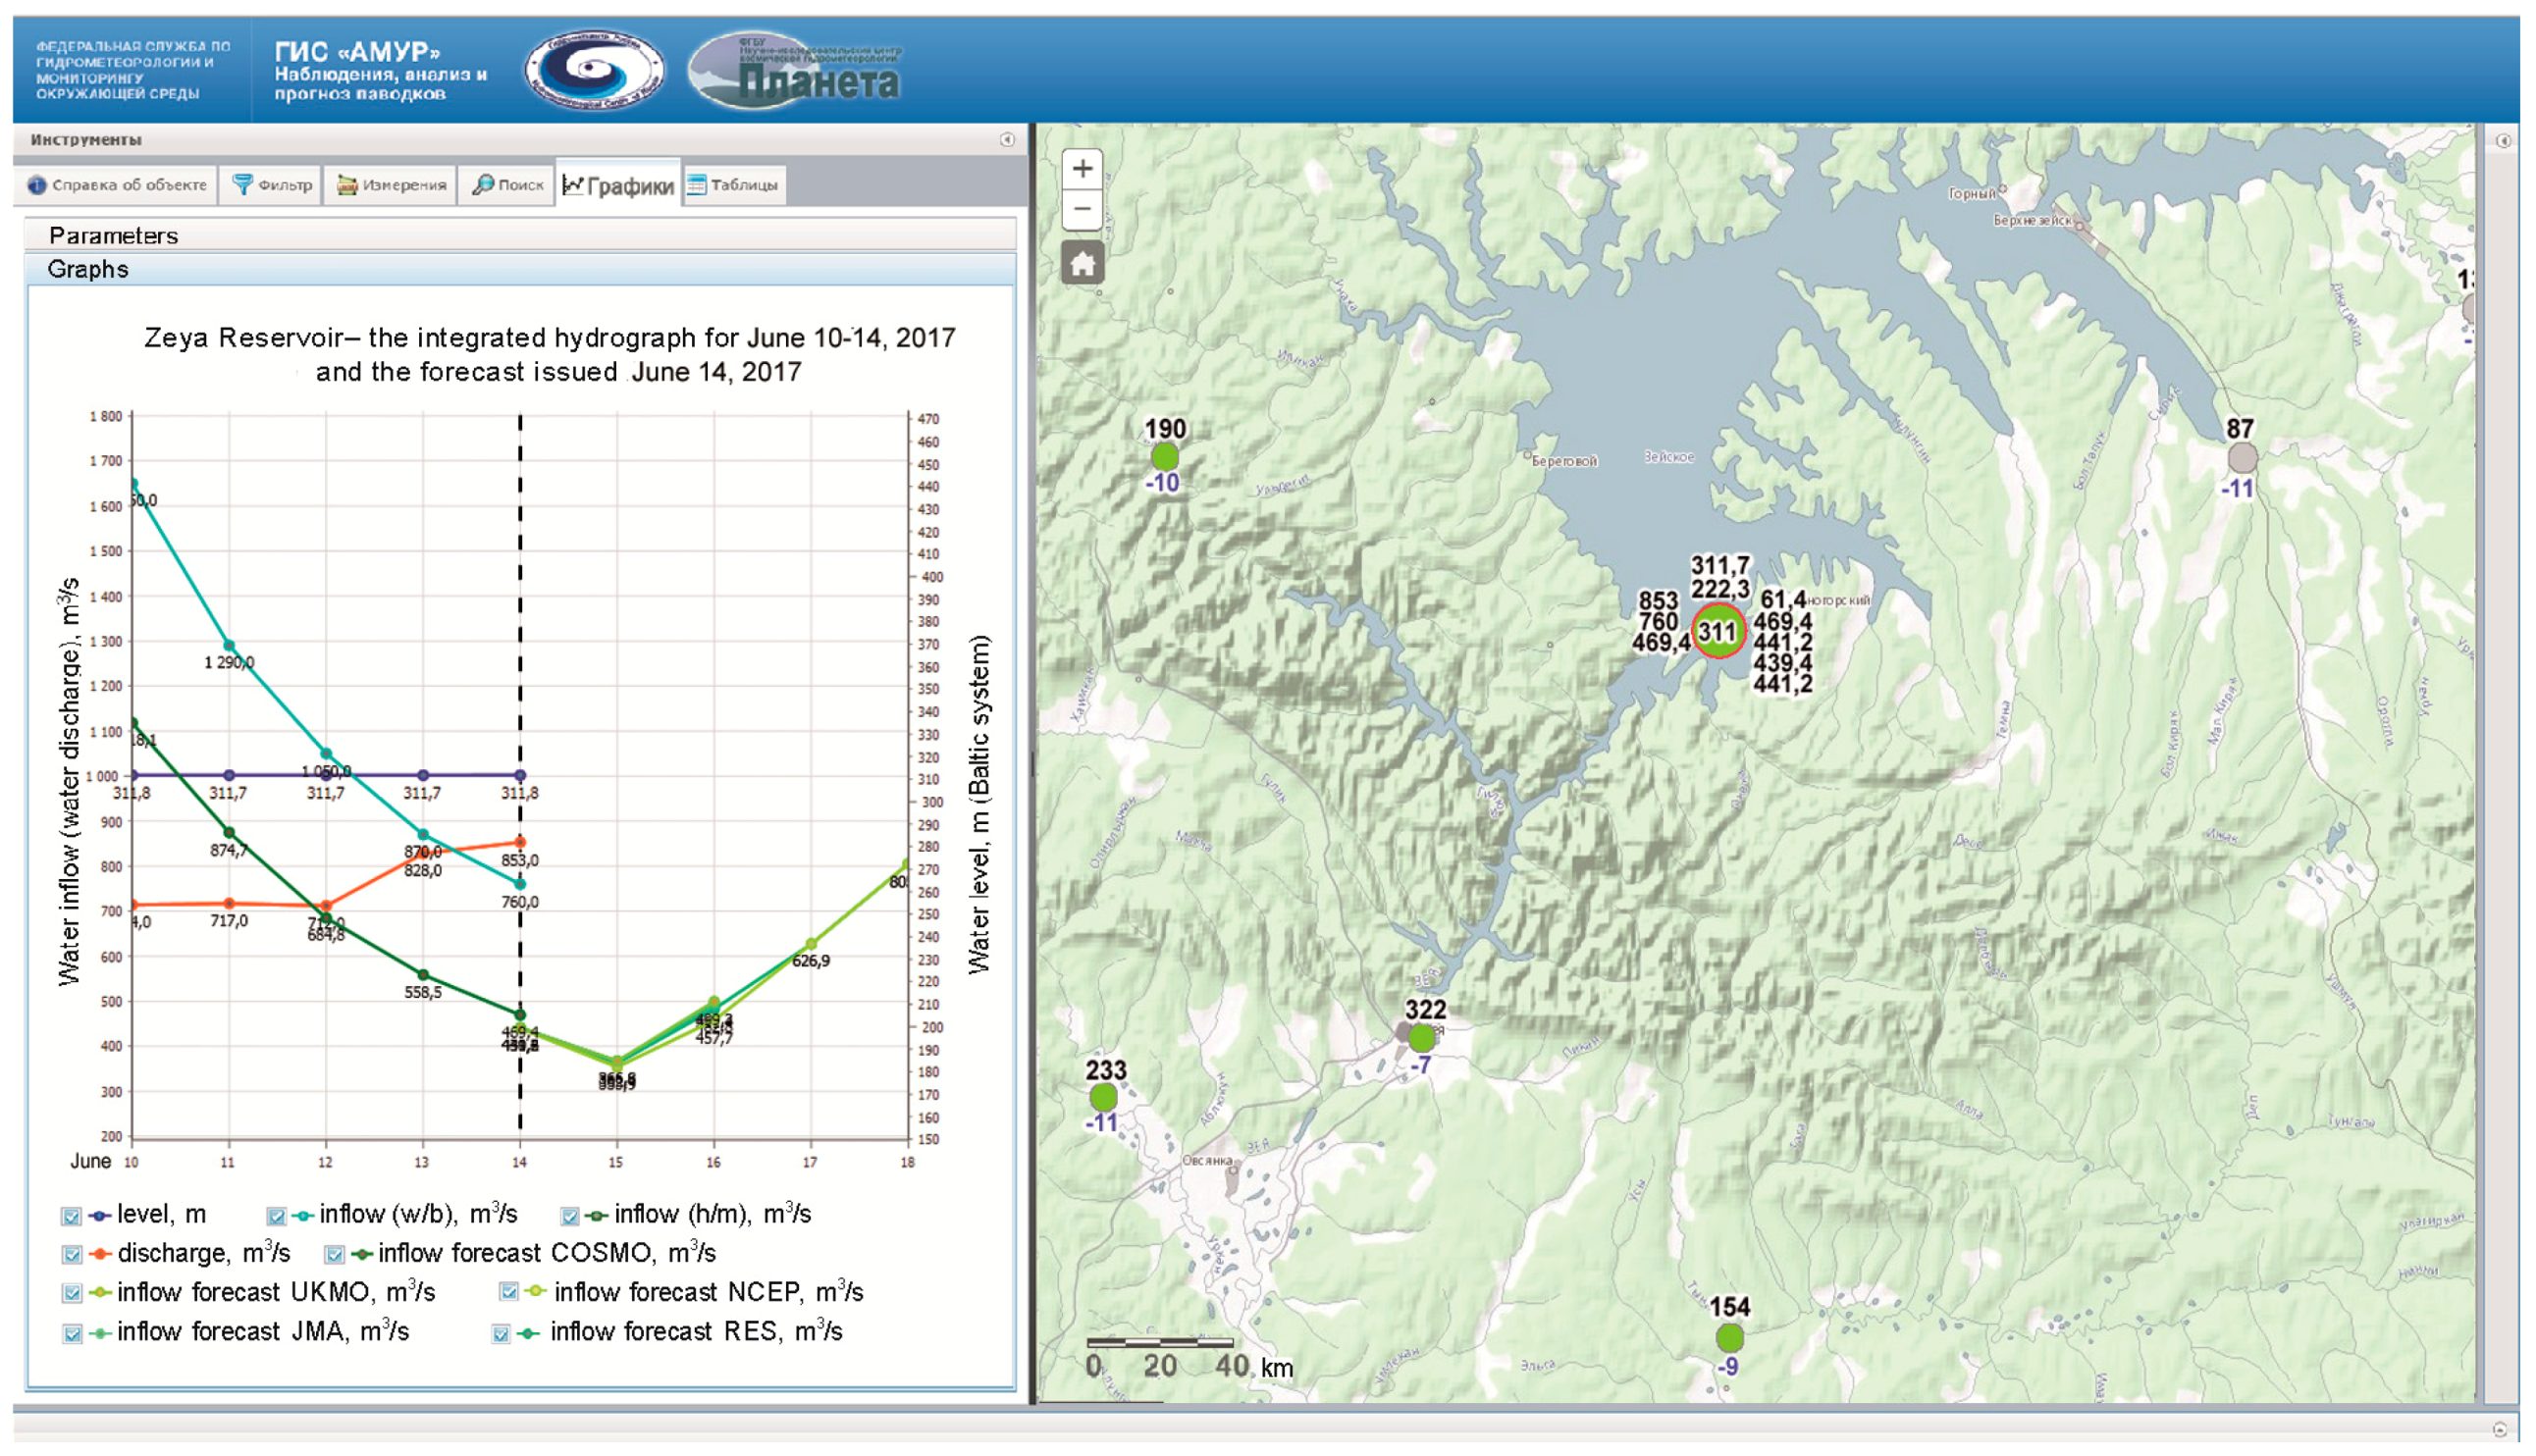
Task: Uncheck inflow forecast UKMO checkbox
Action: tap(71, 1293)
